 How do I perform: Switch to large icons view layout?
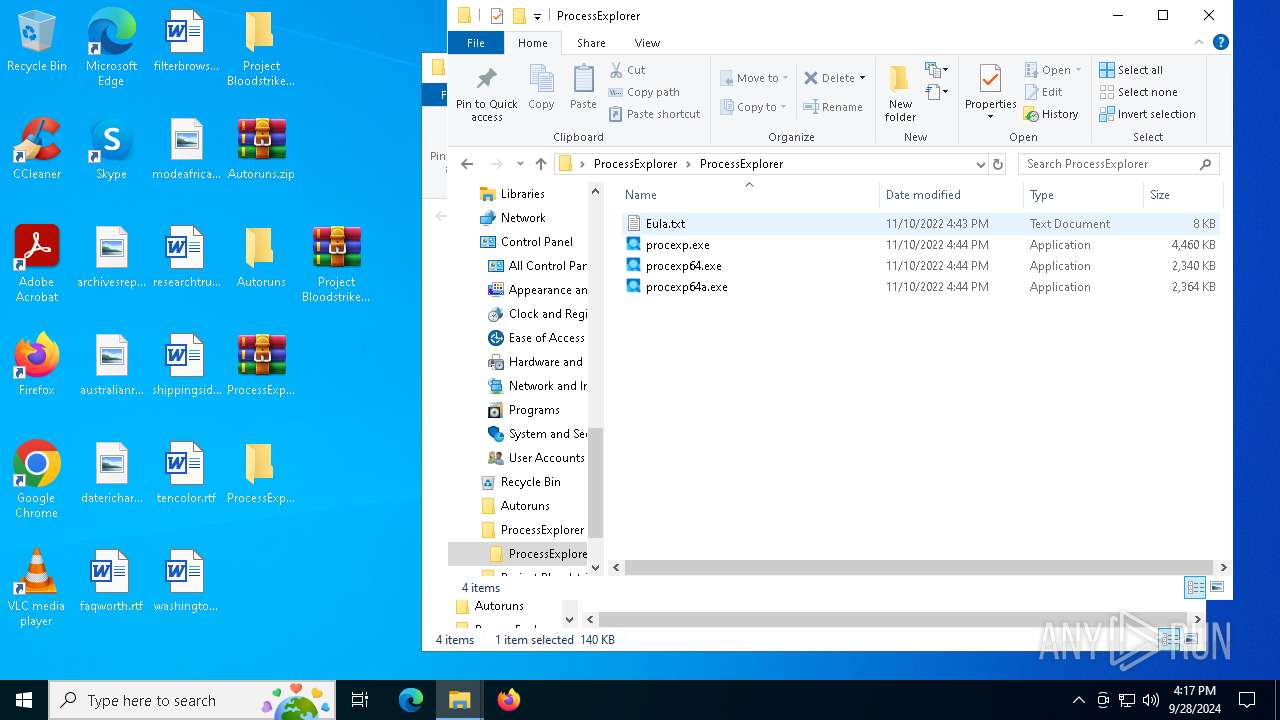coord(1217,587)
